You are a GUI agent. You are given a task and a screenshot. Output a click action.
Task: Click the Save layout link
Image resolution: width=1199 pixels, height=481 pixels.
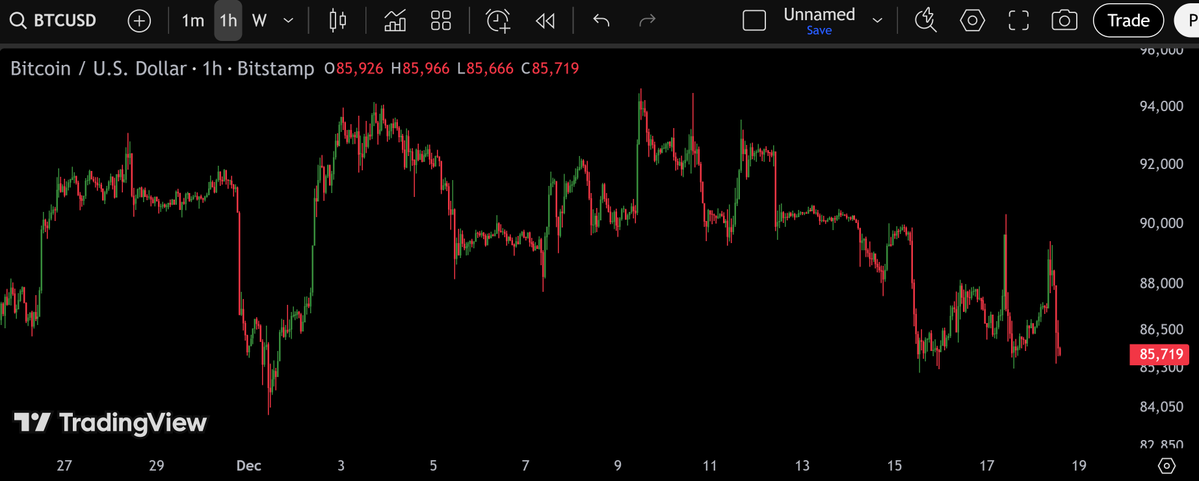(x=819, y=31)
